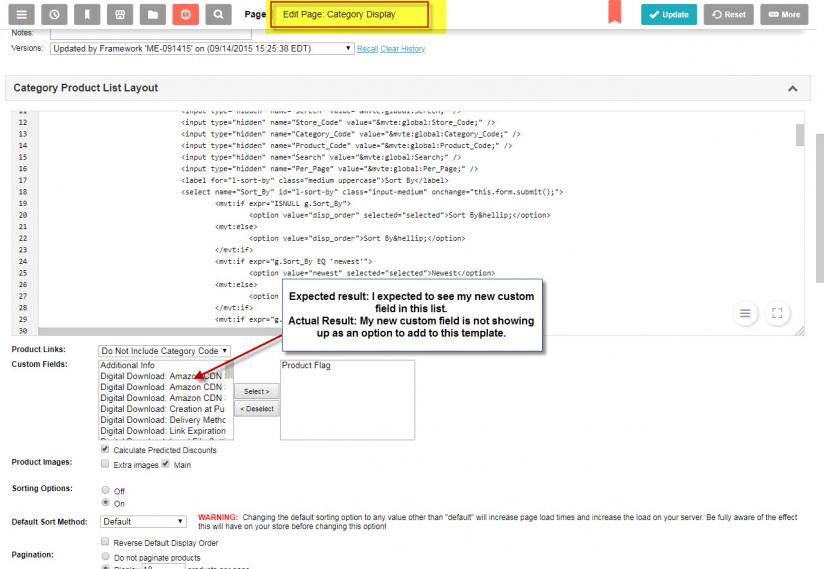Click the green Update button
The width and height of the screenshot is (824, 569).
click(x=669, y=15)
